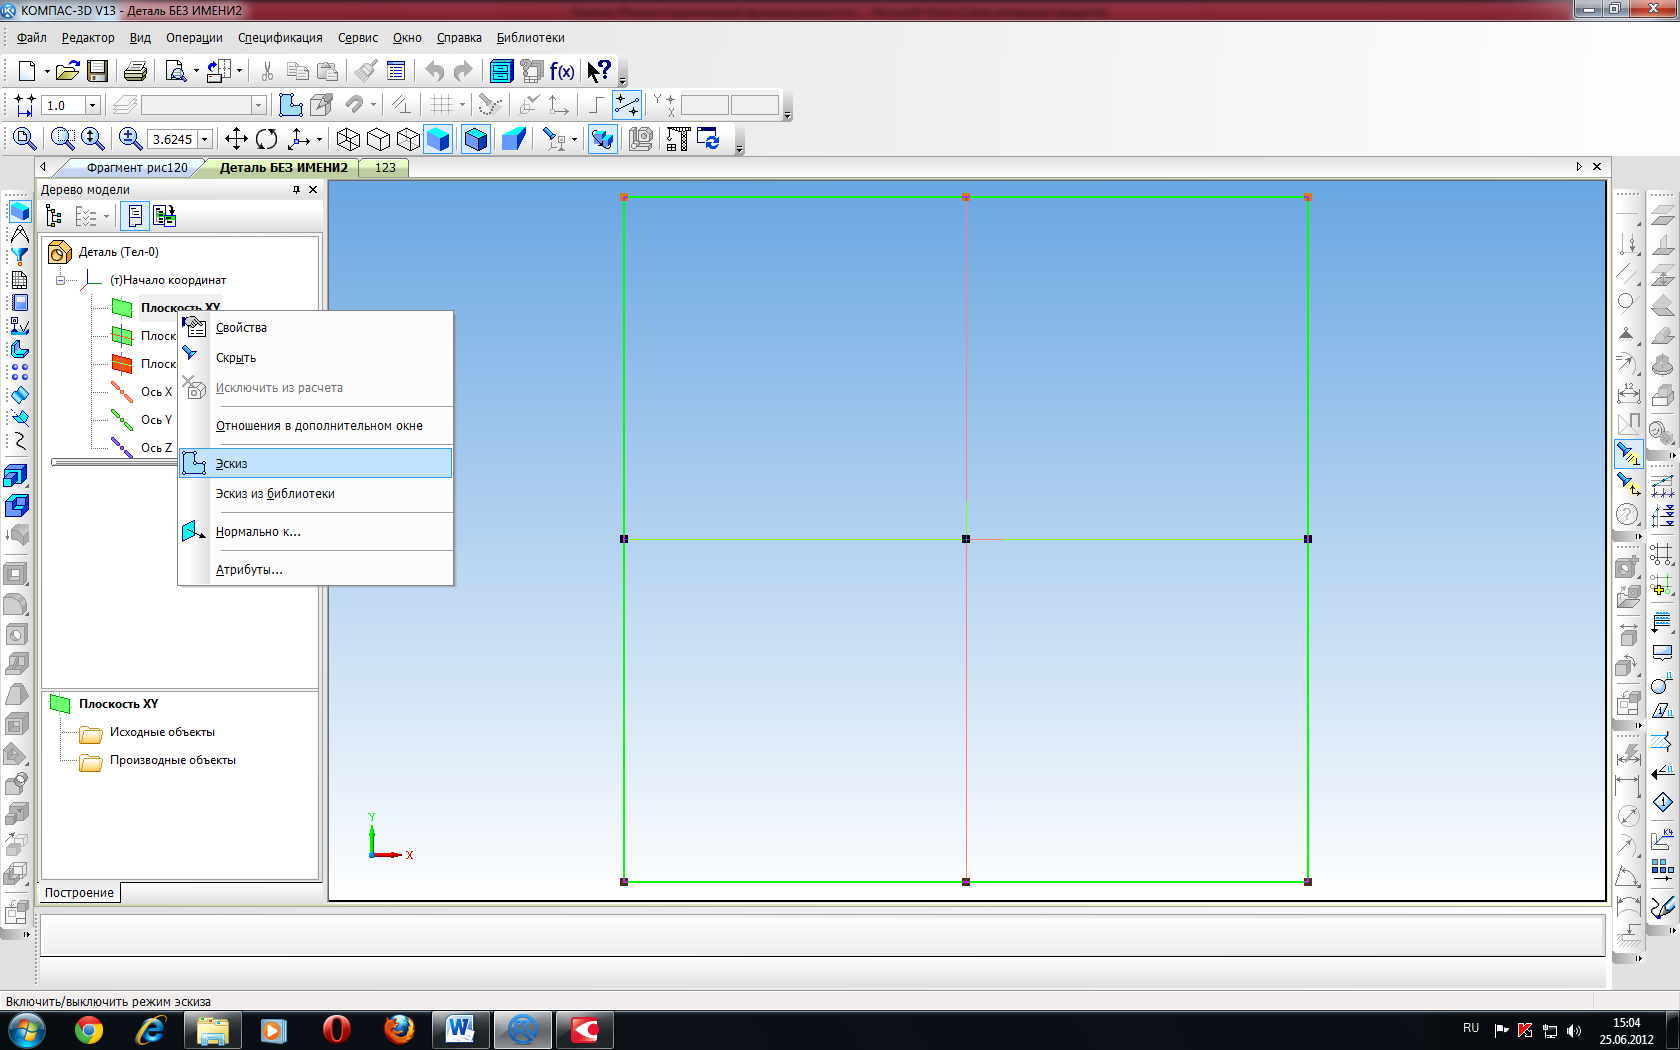1680x1050 pixels.
Task: Open Word from taskbar
Action: point(460,1029)
